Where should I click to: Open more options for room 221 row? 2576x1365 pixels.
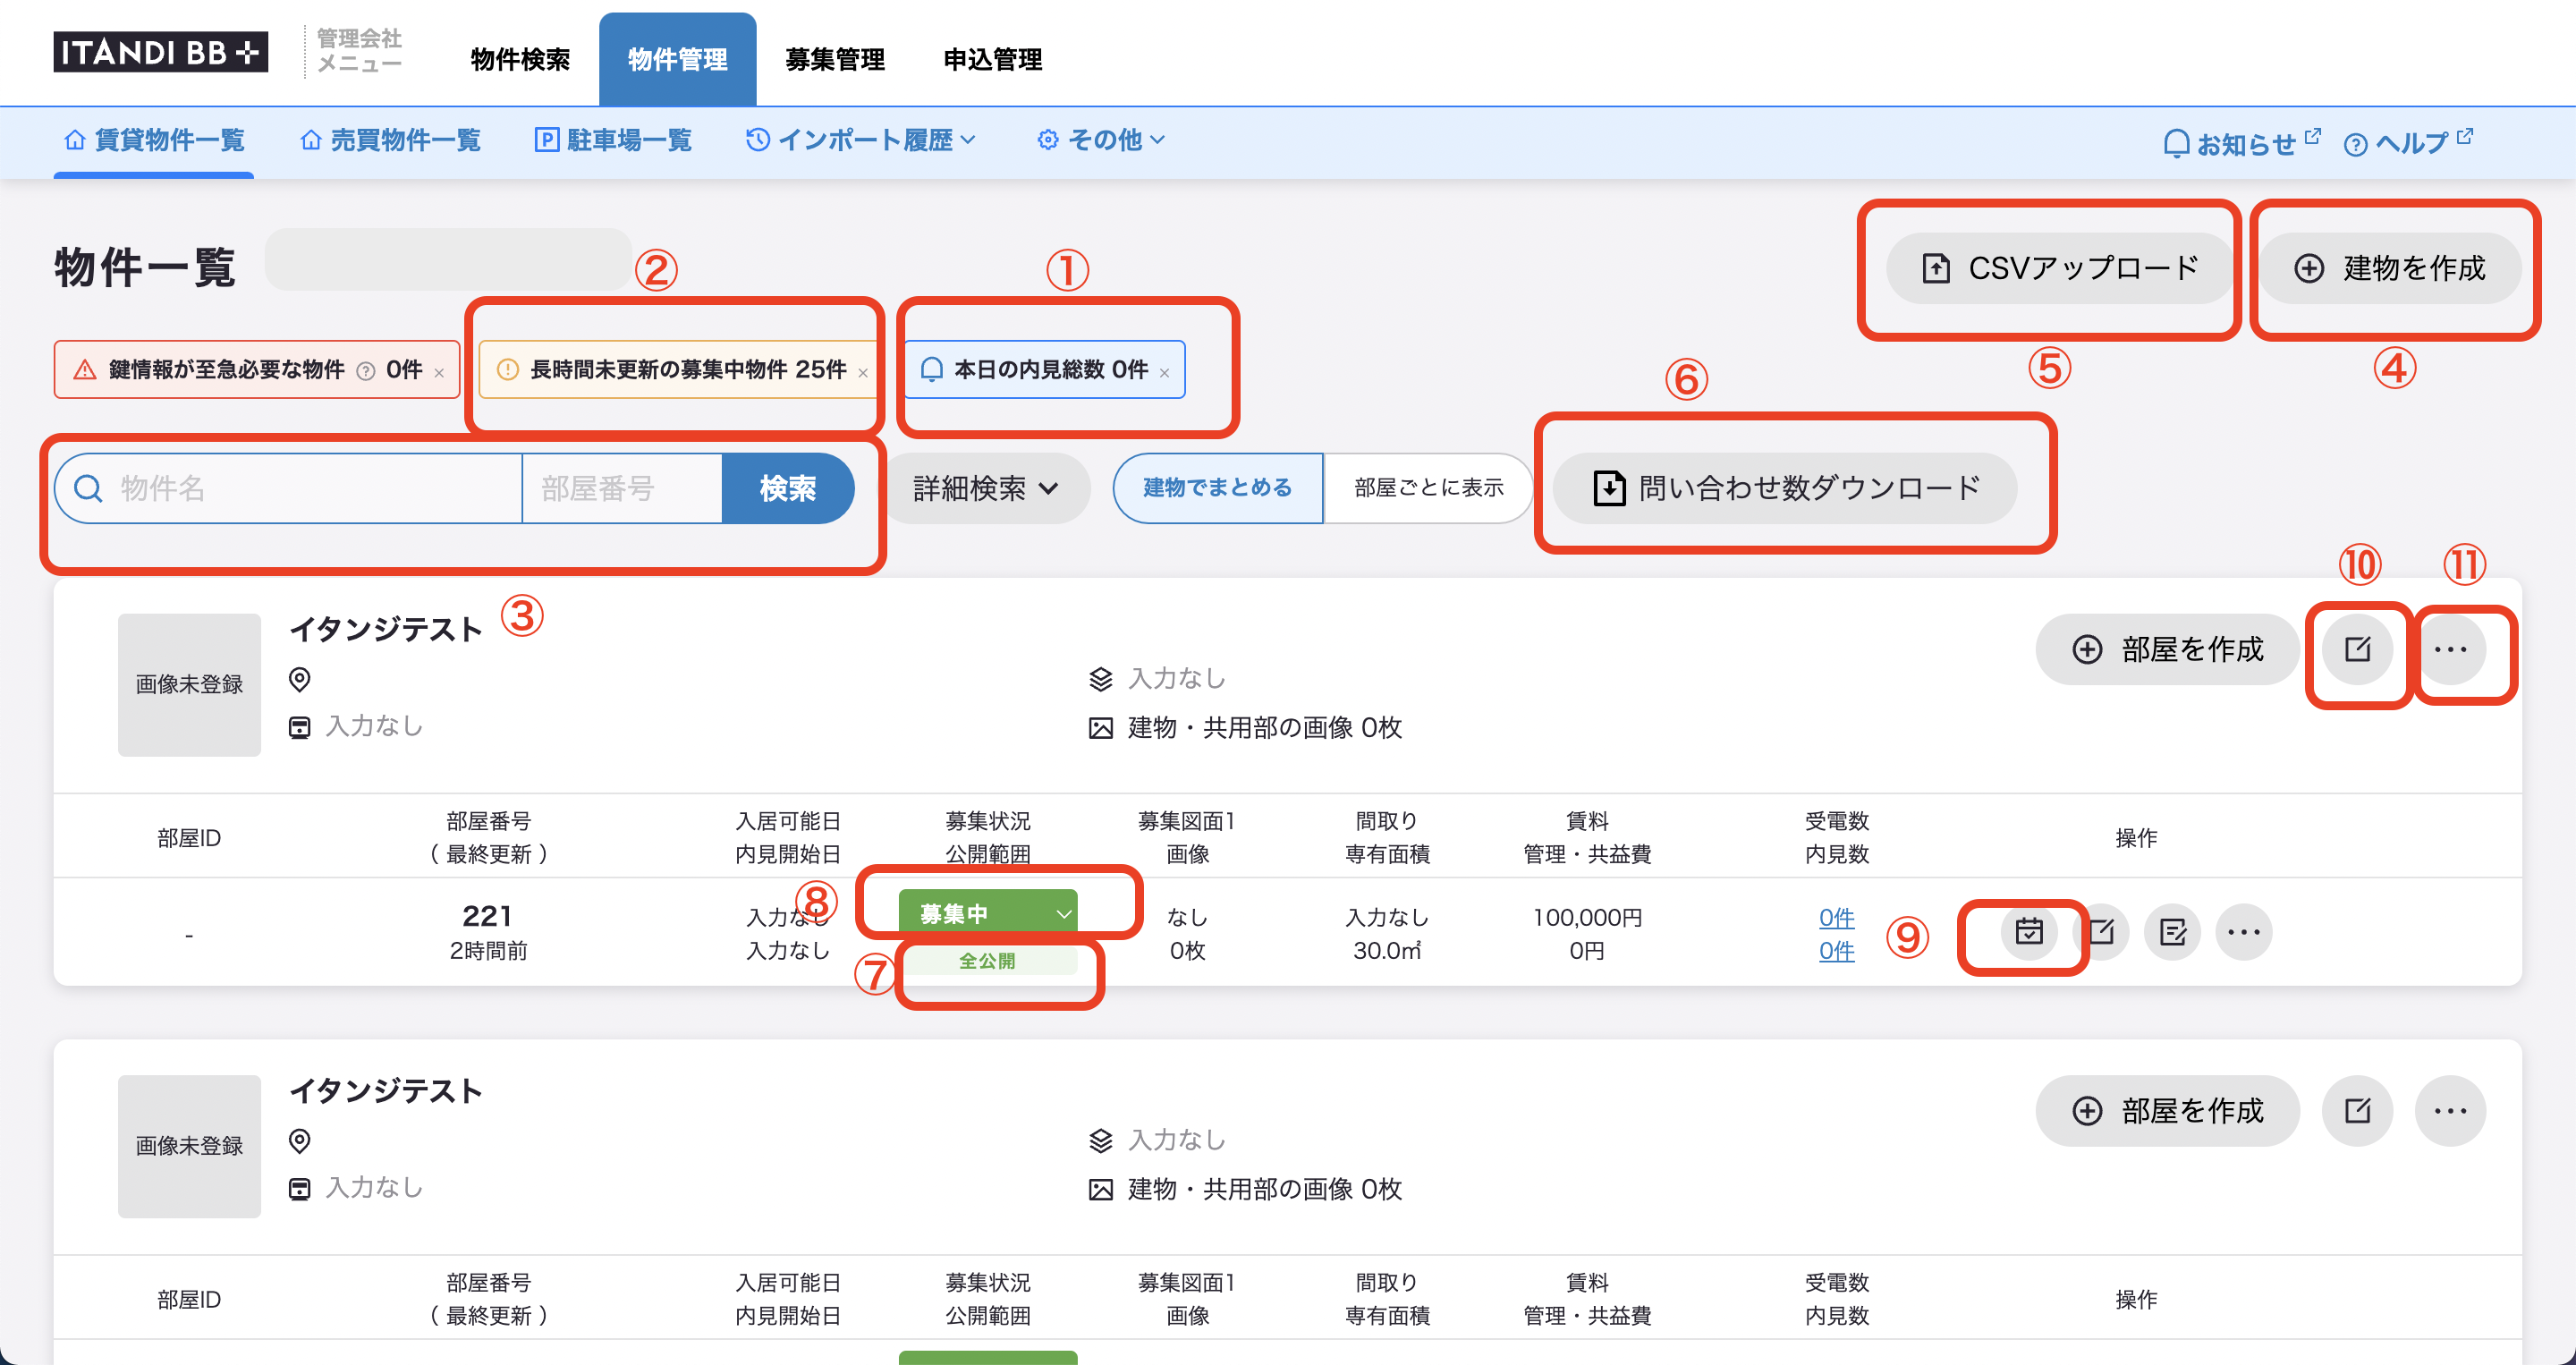(x=2243, y=932)
